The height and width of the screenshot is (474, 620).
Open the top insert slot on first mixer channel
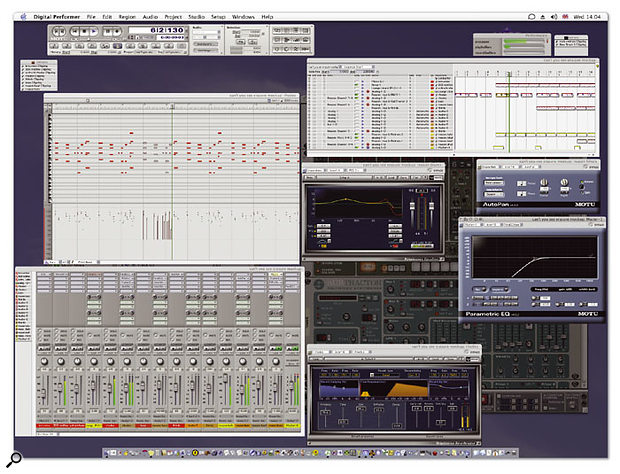tap(44, 274)
